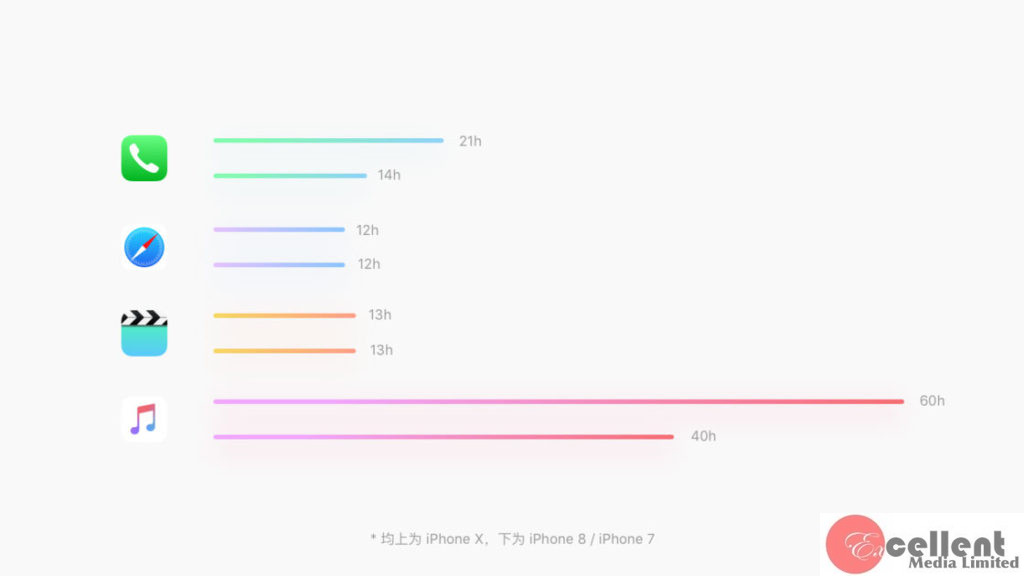1024x576 pixels.
Task: Click the lower 12h Safari bar
Action: point(279,265)
